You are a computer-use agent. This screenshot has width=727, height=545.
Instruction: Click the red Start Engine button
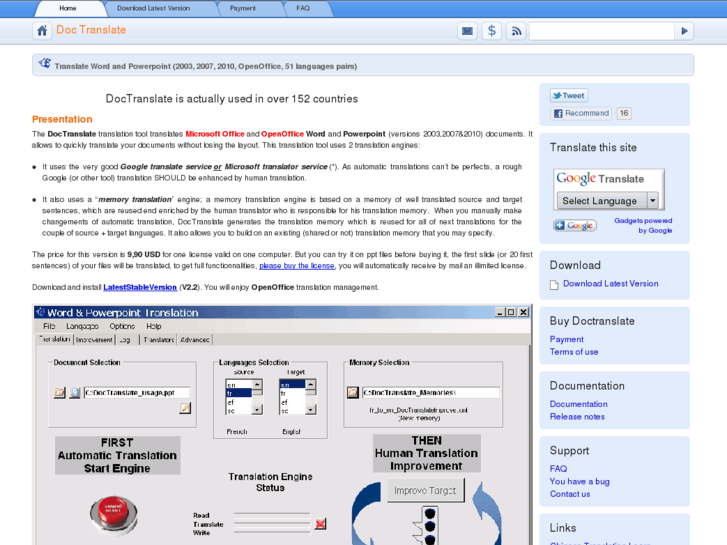[114, 513]
